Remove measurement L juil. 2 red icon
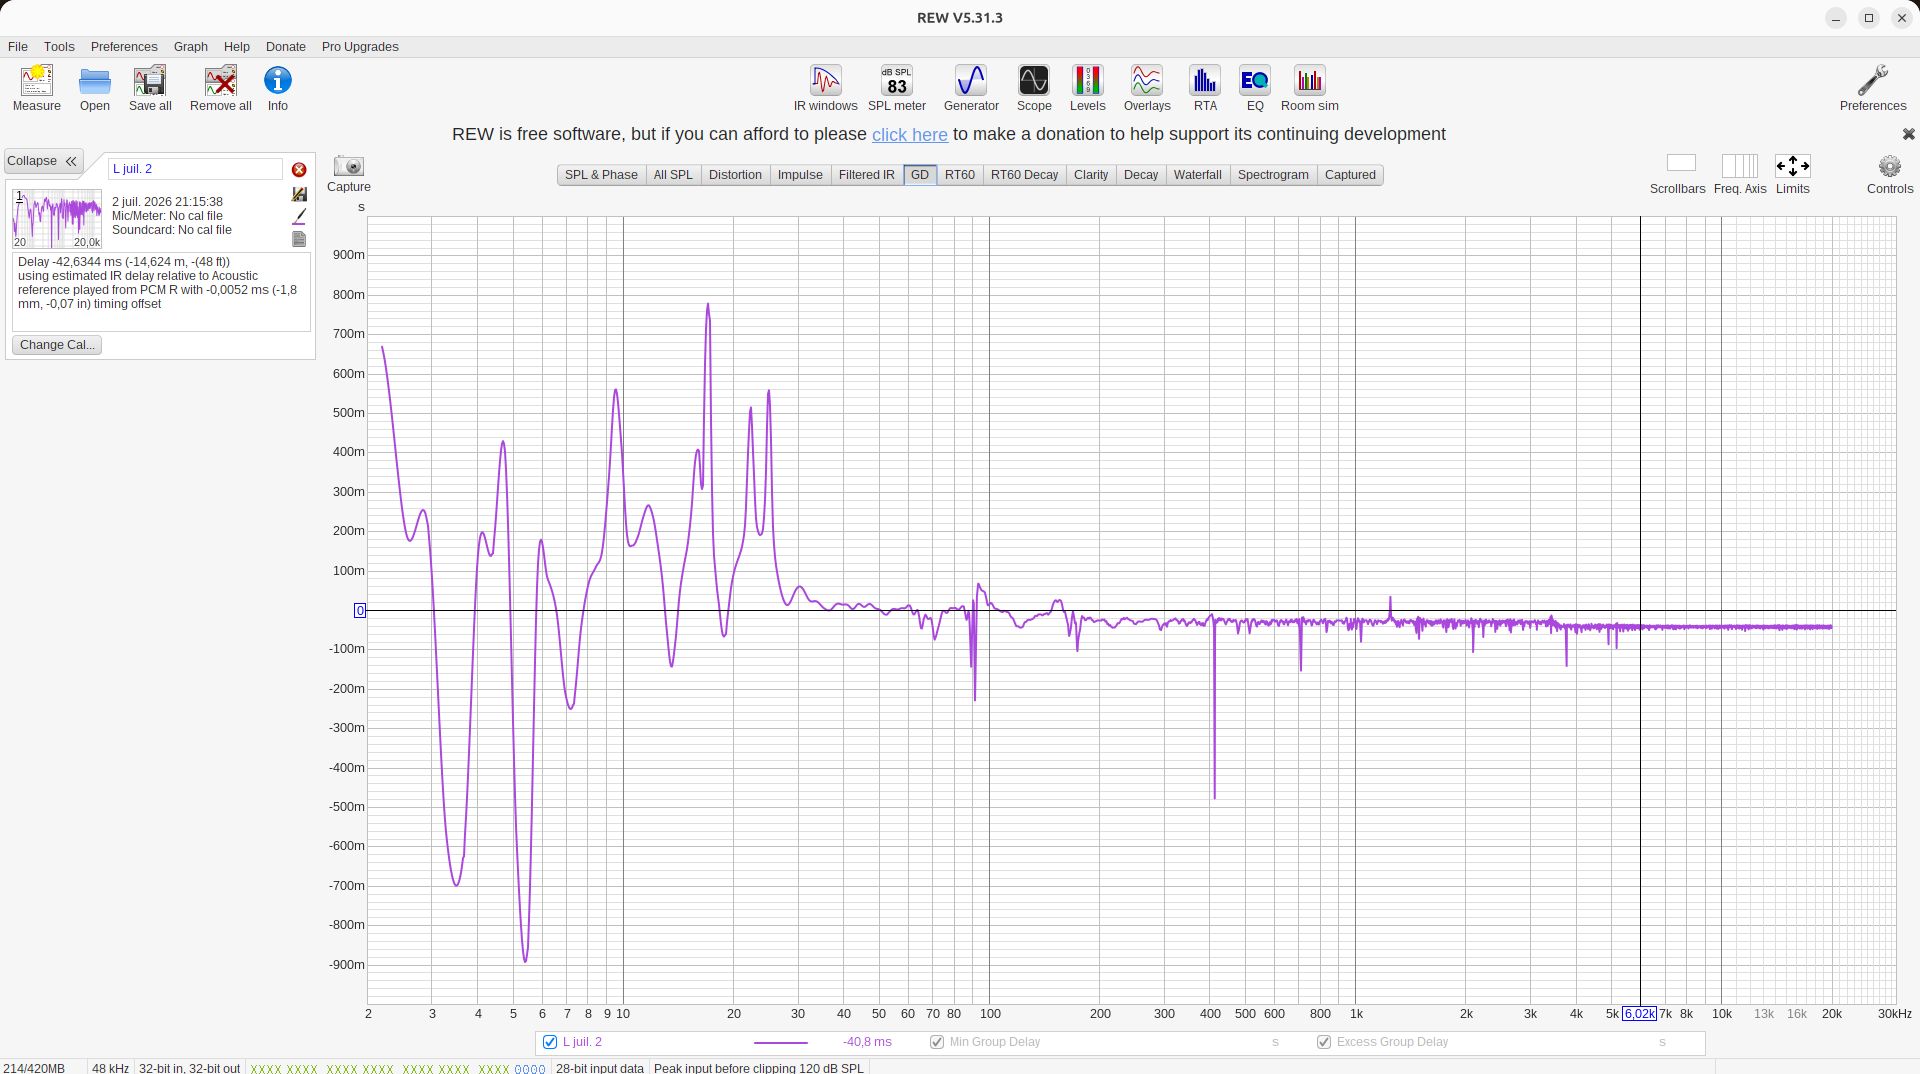This screenshot has height=1074, width=1920. [x=299, y=170]
